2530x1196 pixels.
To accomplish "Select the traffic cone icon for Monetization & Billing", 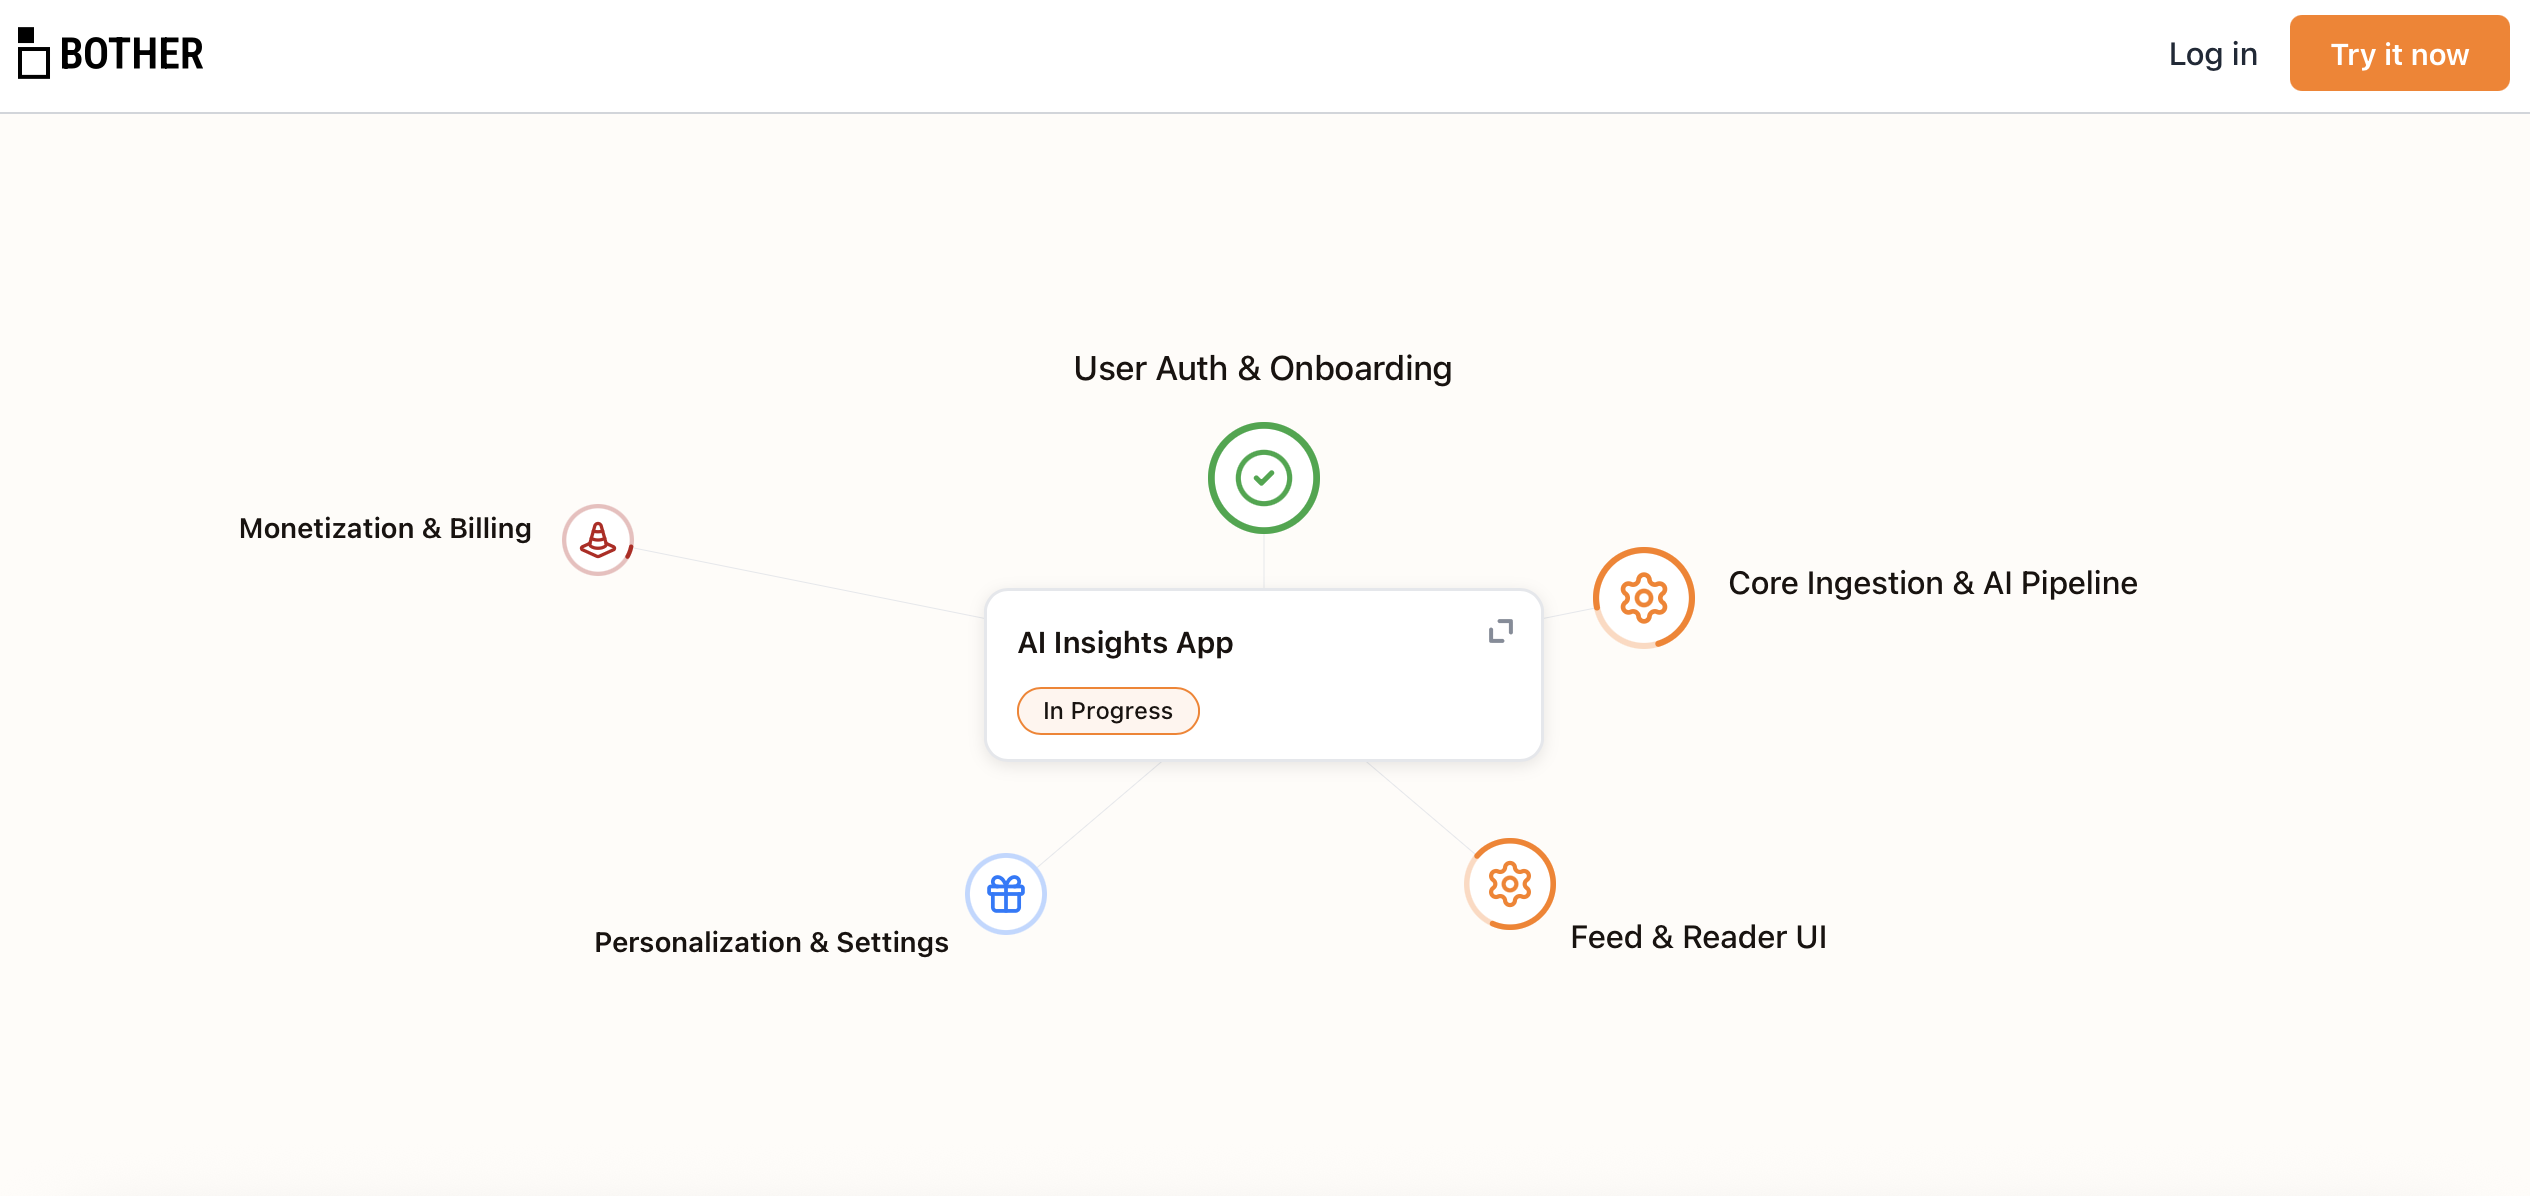I will click(x=597, y=539).
